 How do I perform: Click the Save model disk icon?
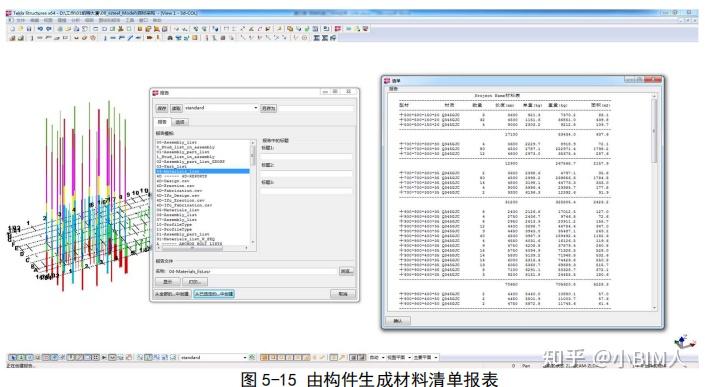29,29
